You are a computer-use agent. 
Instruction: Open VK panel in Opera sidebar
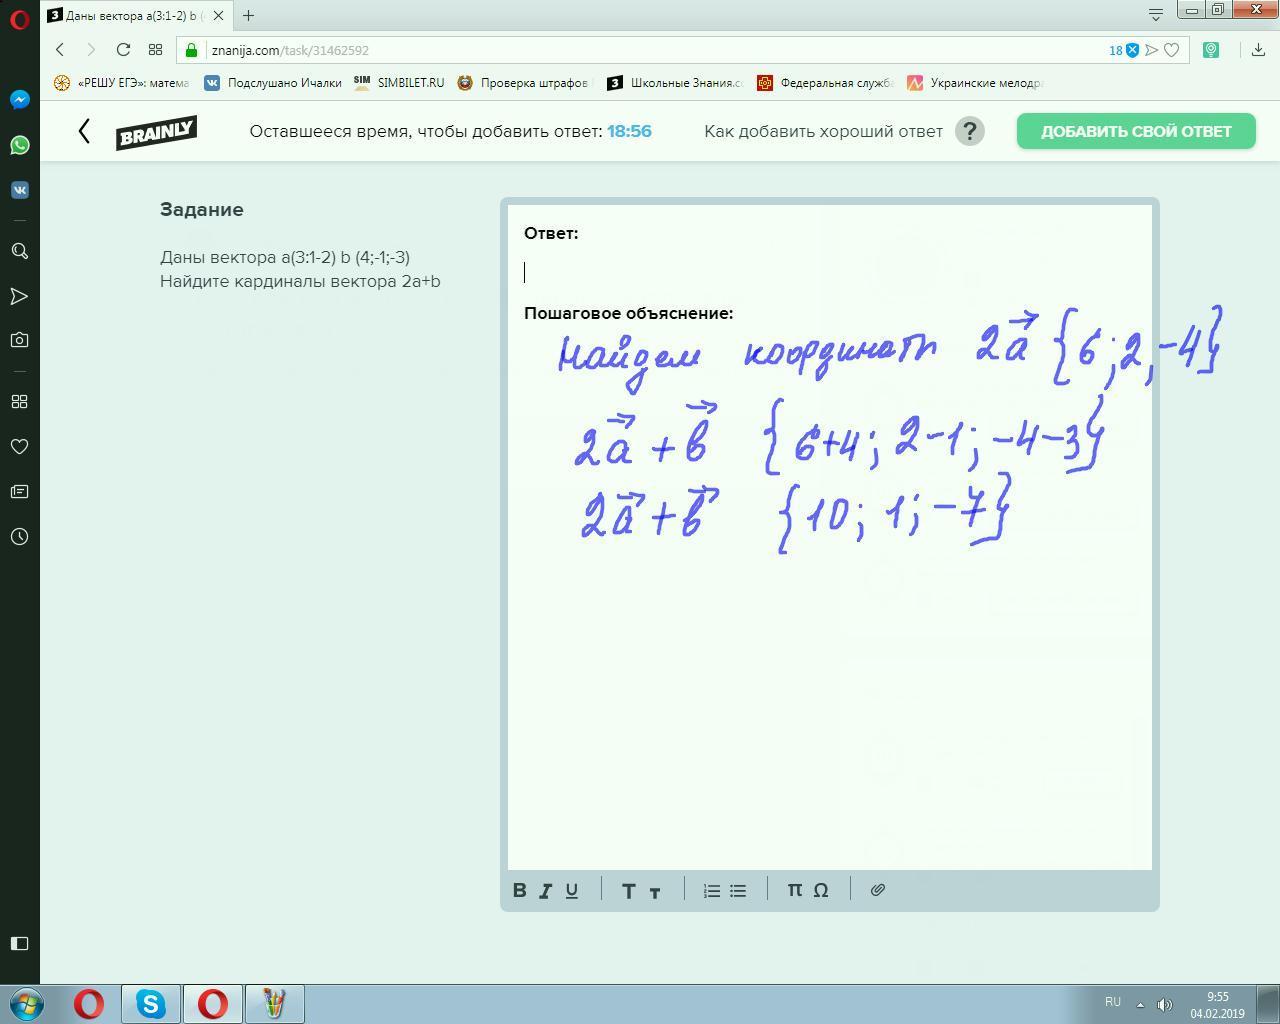20,190
